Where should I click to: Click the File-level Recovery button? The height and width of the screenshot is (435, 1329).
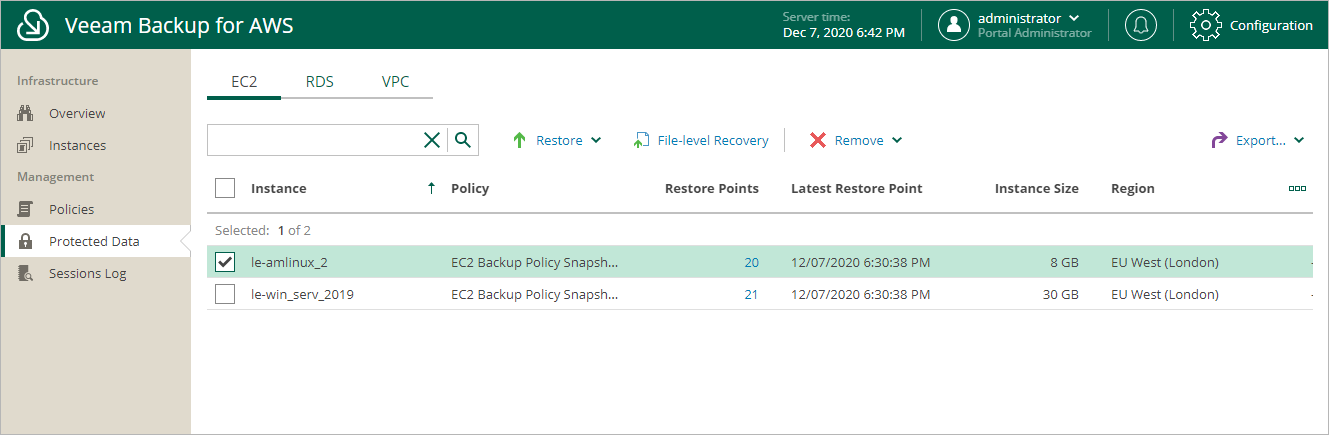pos(701,141)
